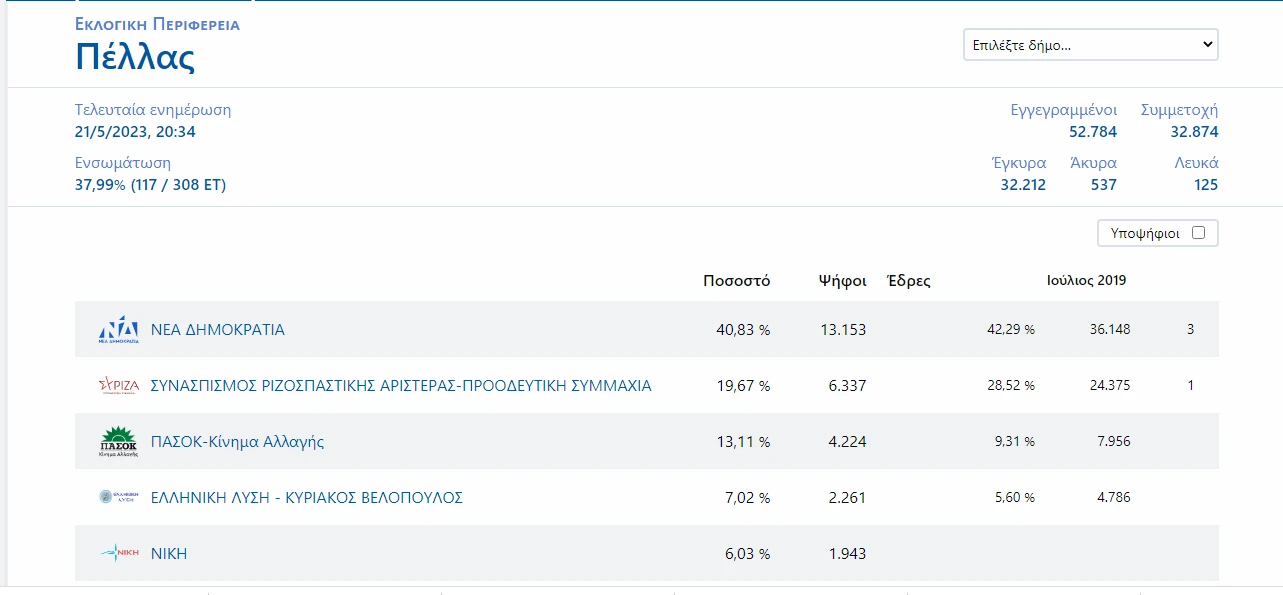
Task: Click the Έδρες column header
Action: click(908, 280)
